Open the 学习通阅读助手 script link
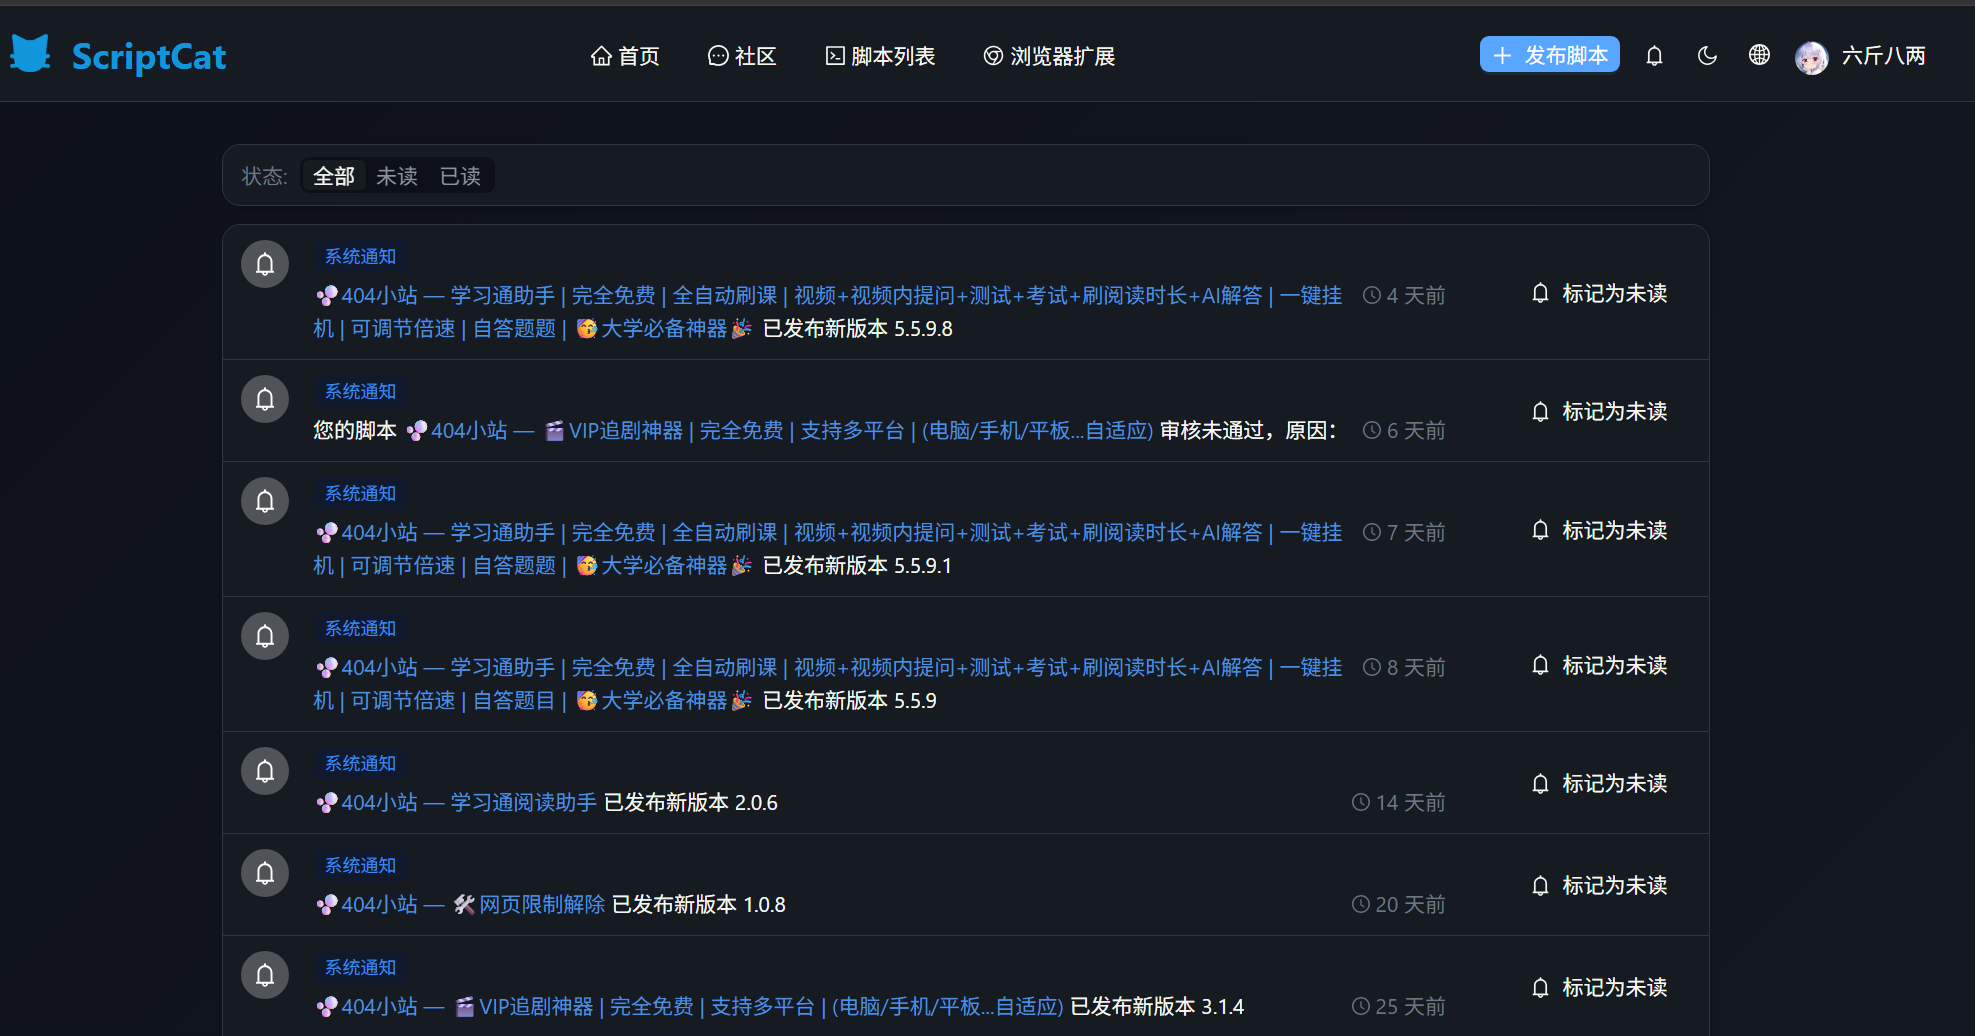 pos(457,802)
